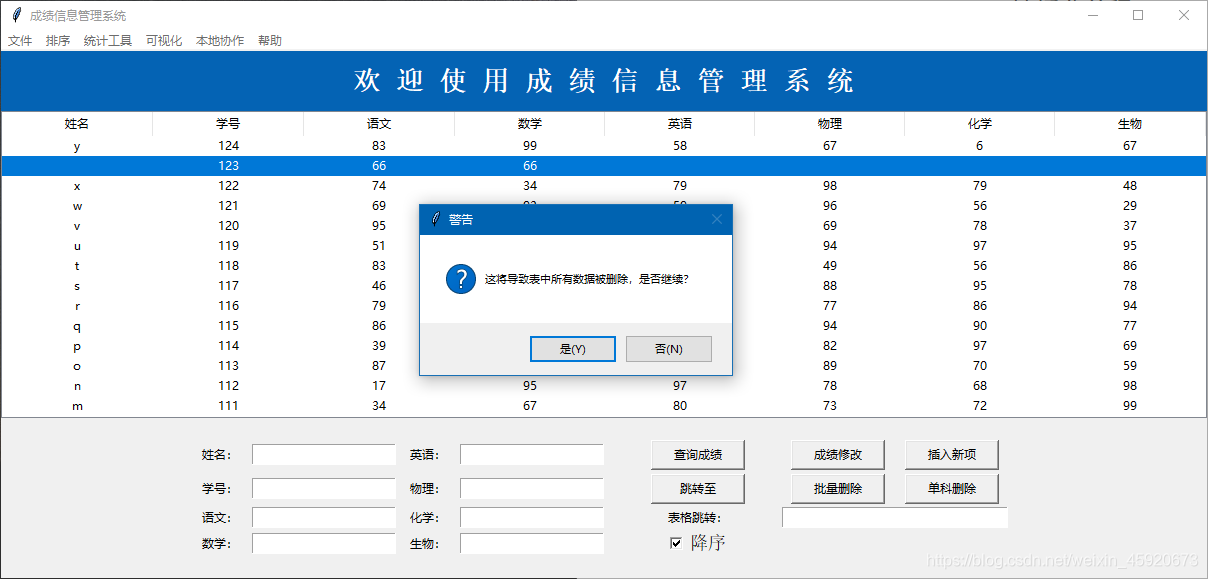Click the 姓名 input field

point(323,454)
